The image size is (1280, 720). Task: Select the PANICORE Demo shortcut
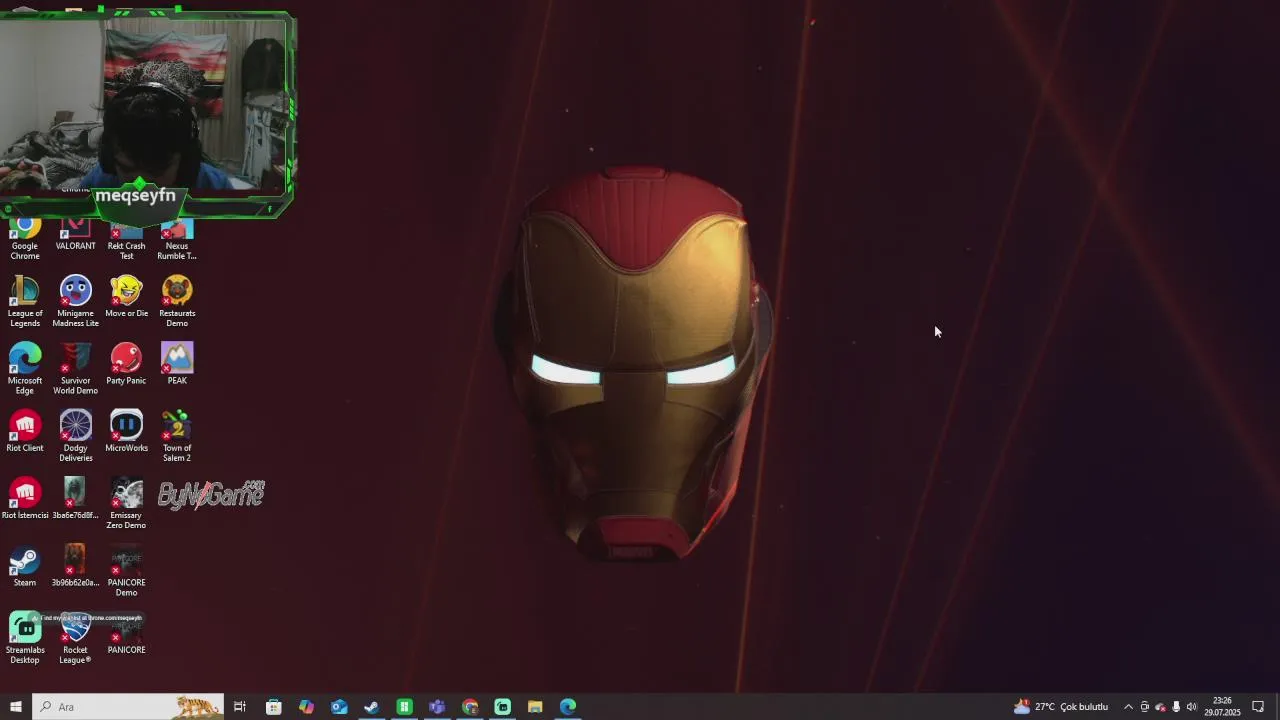pyautogui.click(x=126, y=570)
